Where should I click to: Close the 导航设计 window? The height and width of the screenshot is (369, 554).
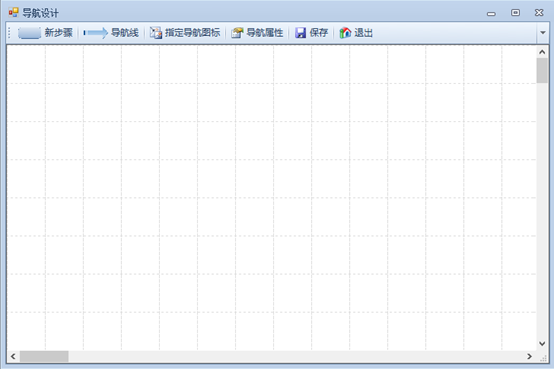(x=539, y=13)
